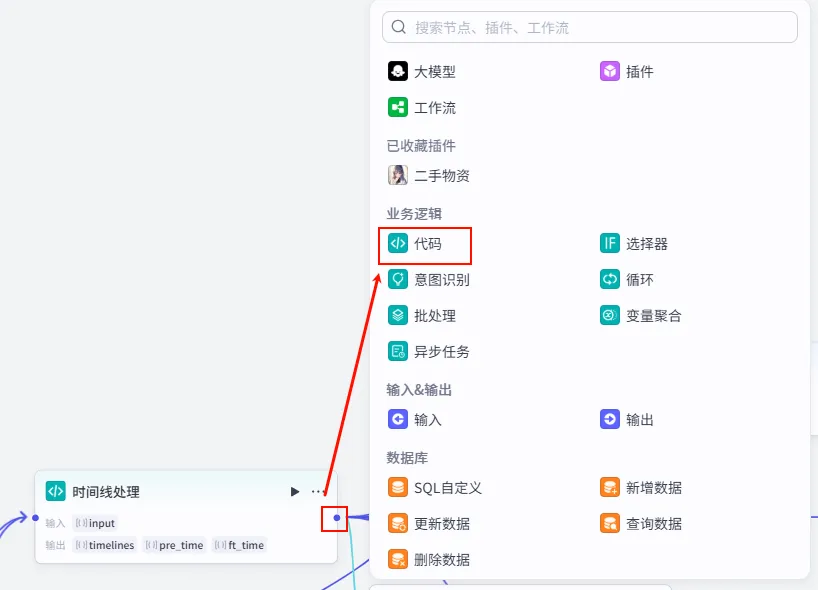Select the 更新数据 update data icon
This screenshot has width=818, height=590.
coord(398,523)
